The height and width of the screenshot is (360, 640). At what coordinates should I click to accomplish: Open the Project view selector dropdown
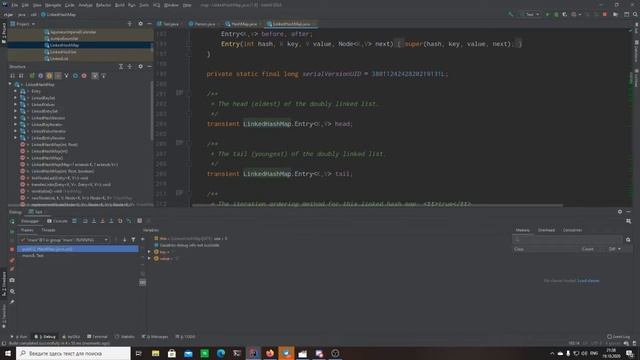23,24
